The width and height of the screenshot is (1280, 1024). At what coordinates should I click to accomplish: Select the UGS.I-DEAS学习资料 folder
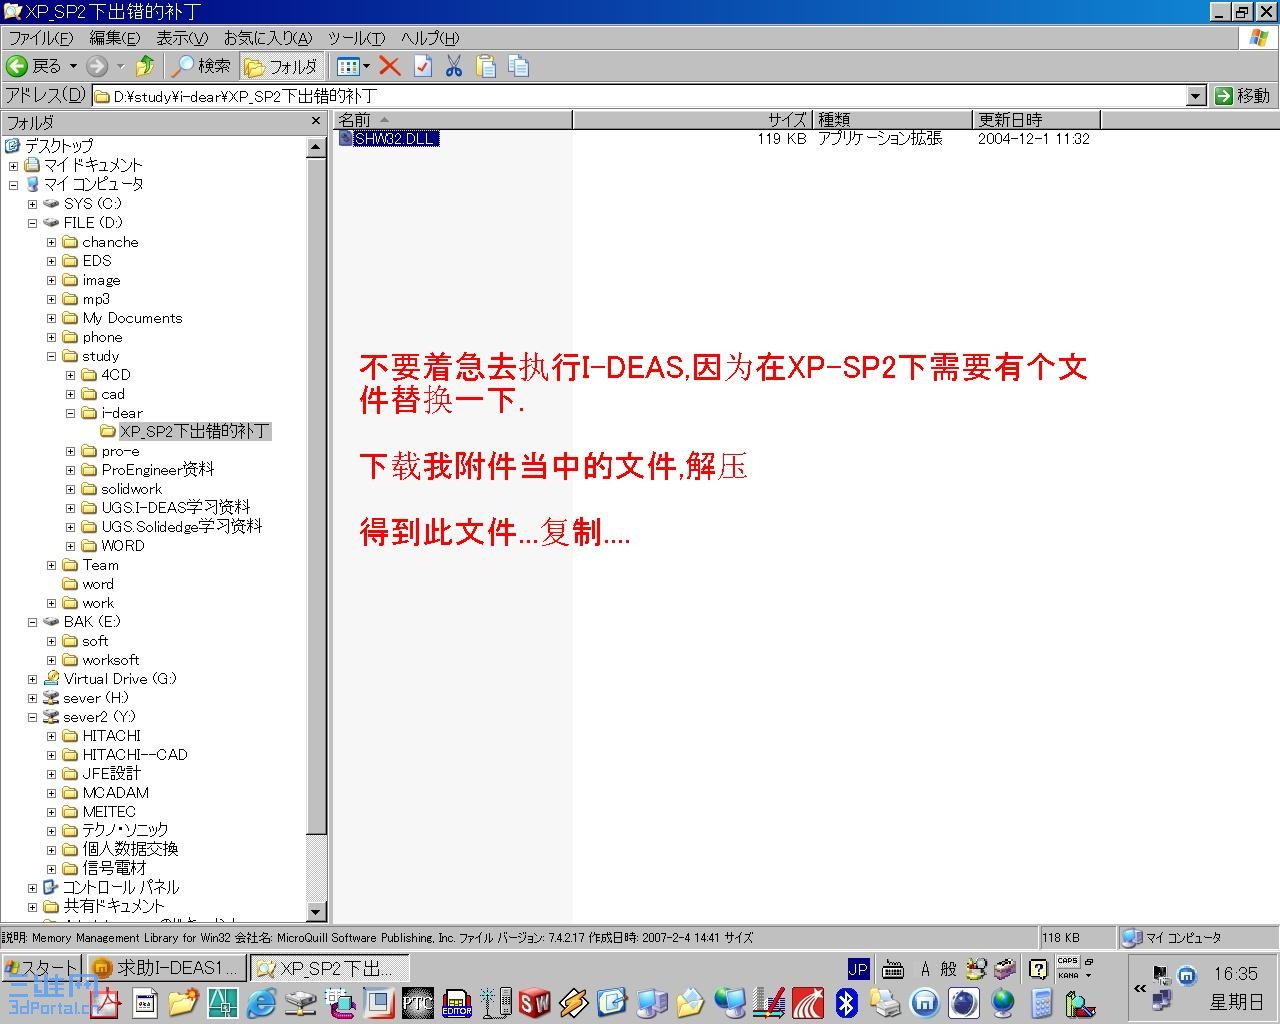pyautogui.click(x=175, y=508)
